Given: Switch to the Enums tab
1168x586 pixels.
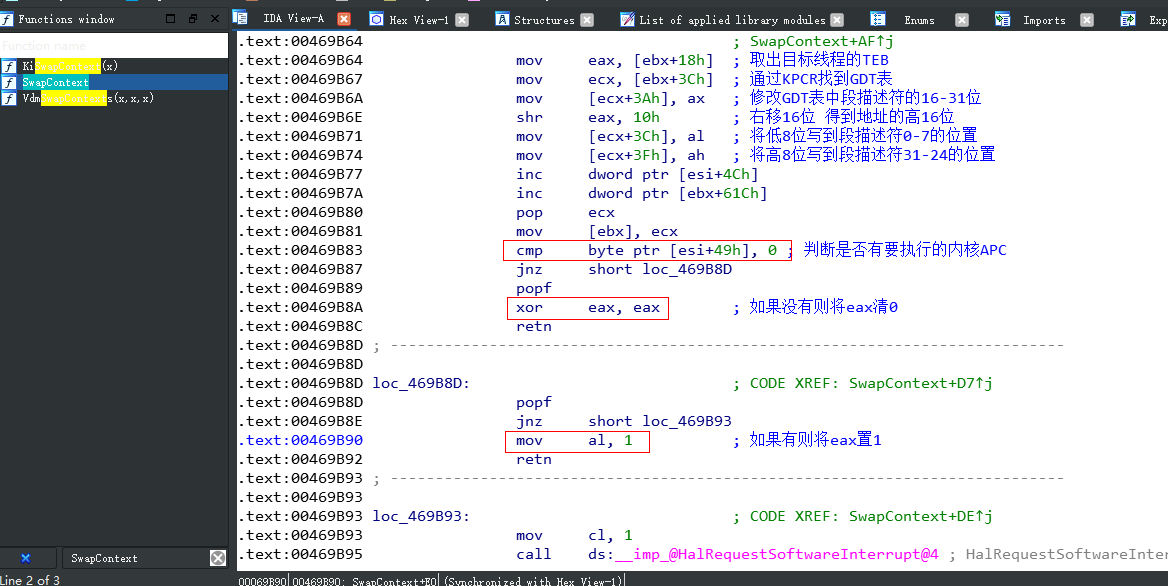Looking at the screenshot, I should (x=918, y=18).
